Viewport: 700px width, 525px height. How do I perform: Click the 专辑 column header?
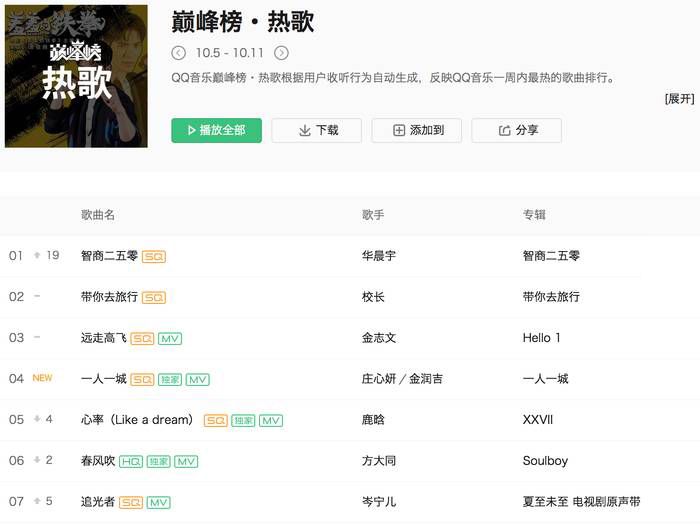pos(534,215)
